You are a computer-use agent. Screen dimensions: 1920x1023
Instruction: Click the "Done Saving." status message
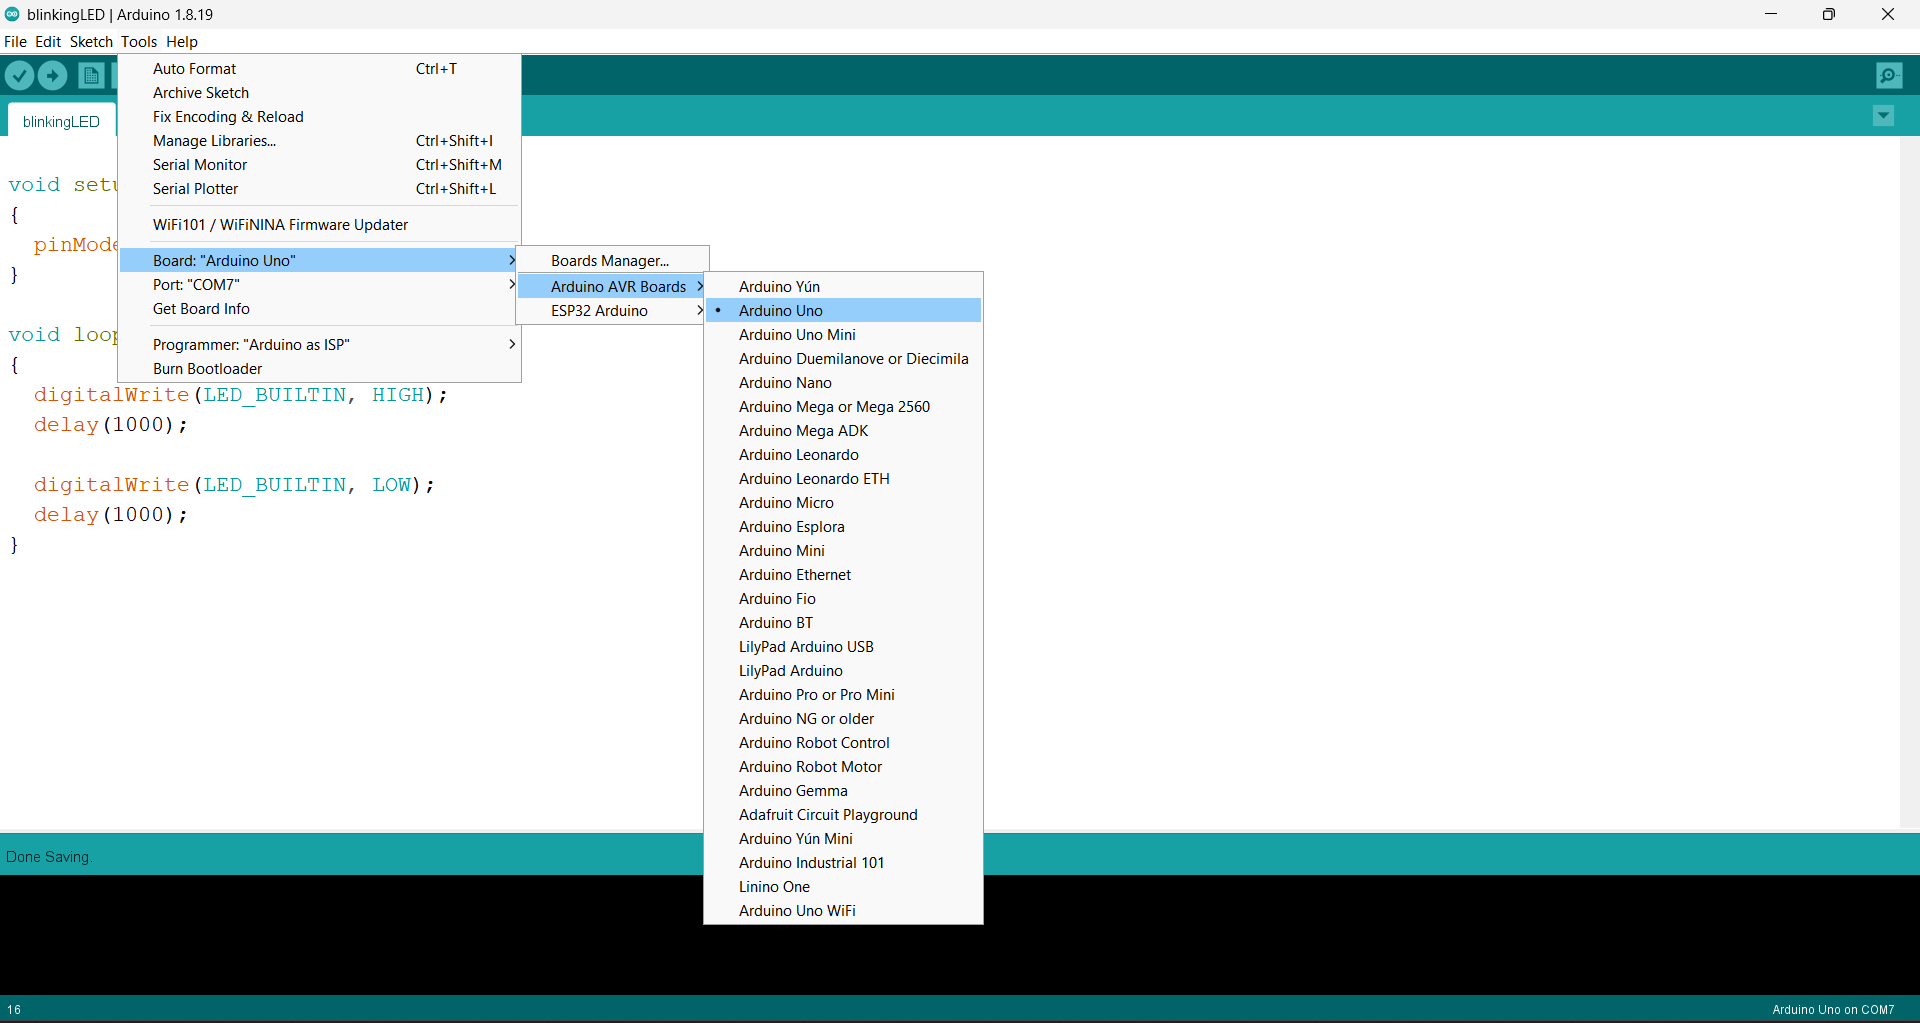(49, 857)
